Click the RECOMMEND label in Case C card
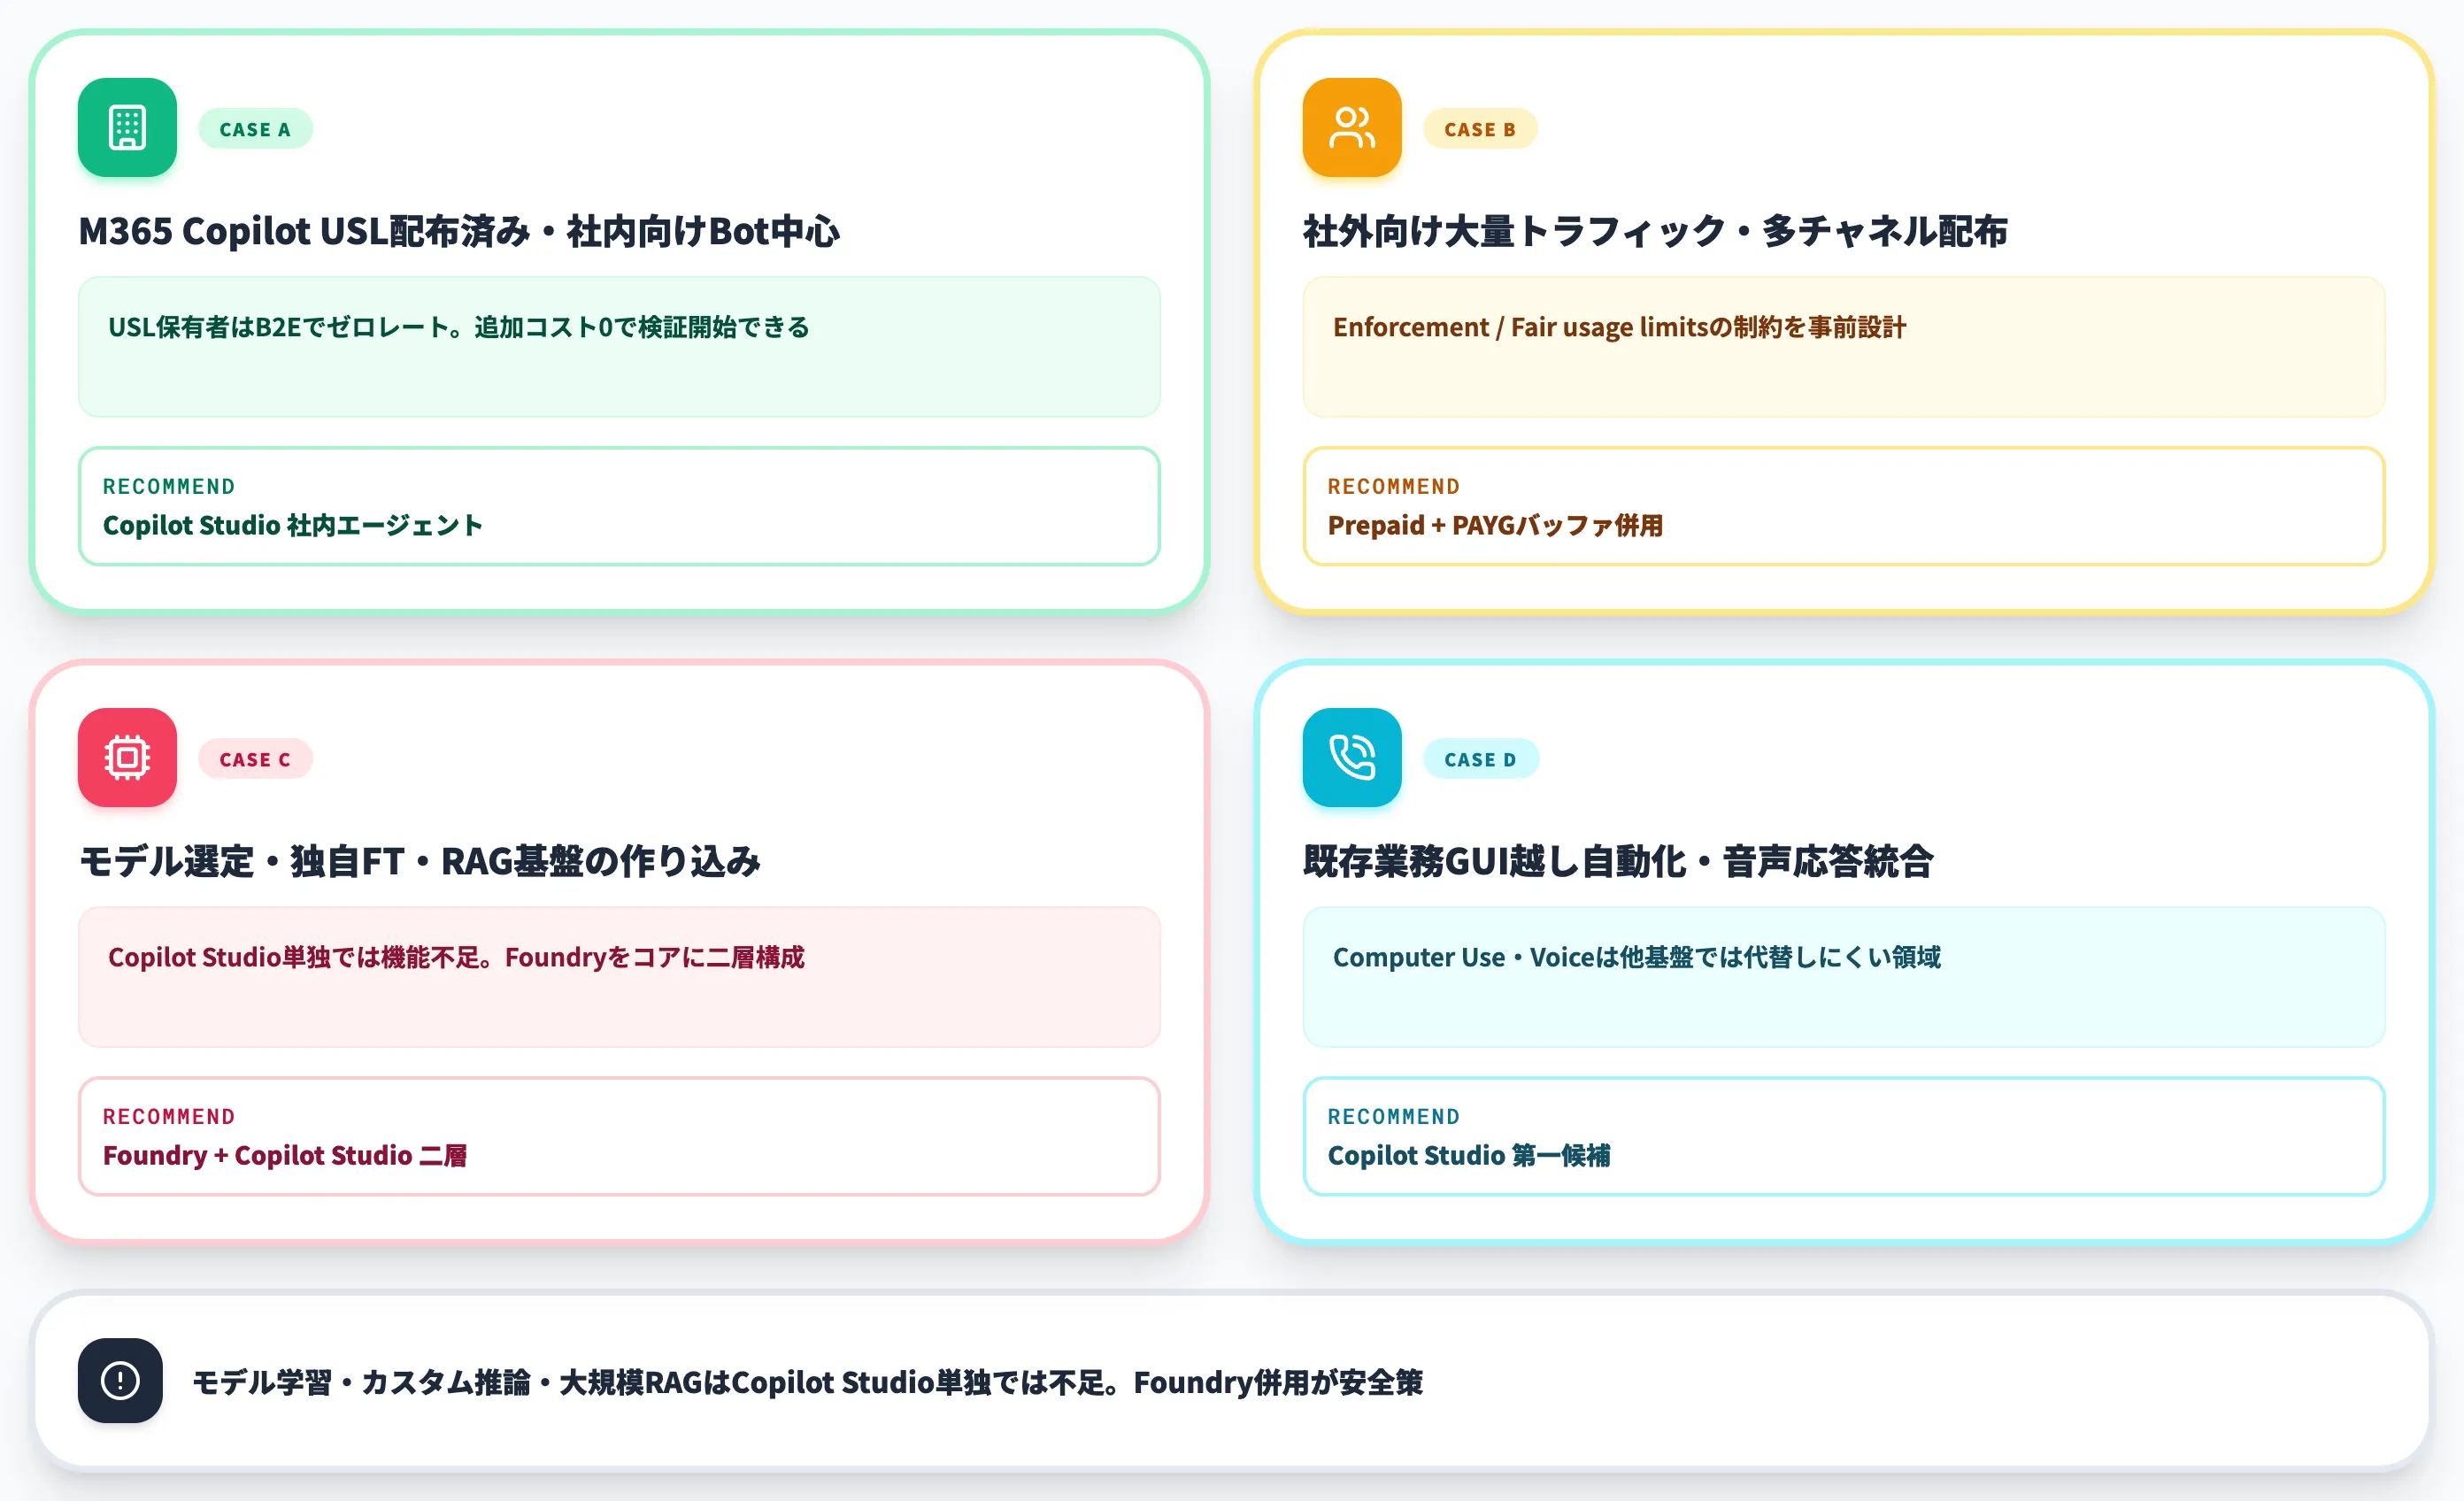This screenshot has height=1501, width=2464. [169, 1116]
